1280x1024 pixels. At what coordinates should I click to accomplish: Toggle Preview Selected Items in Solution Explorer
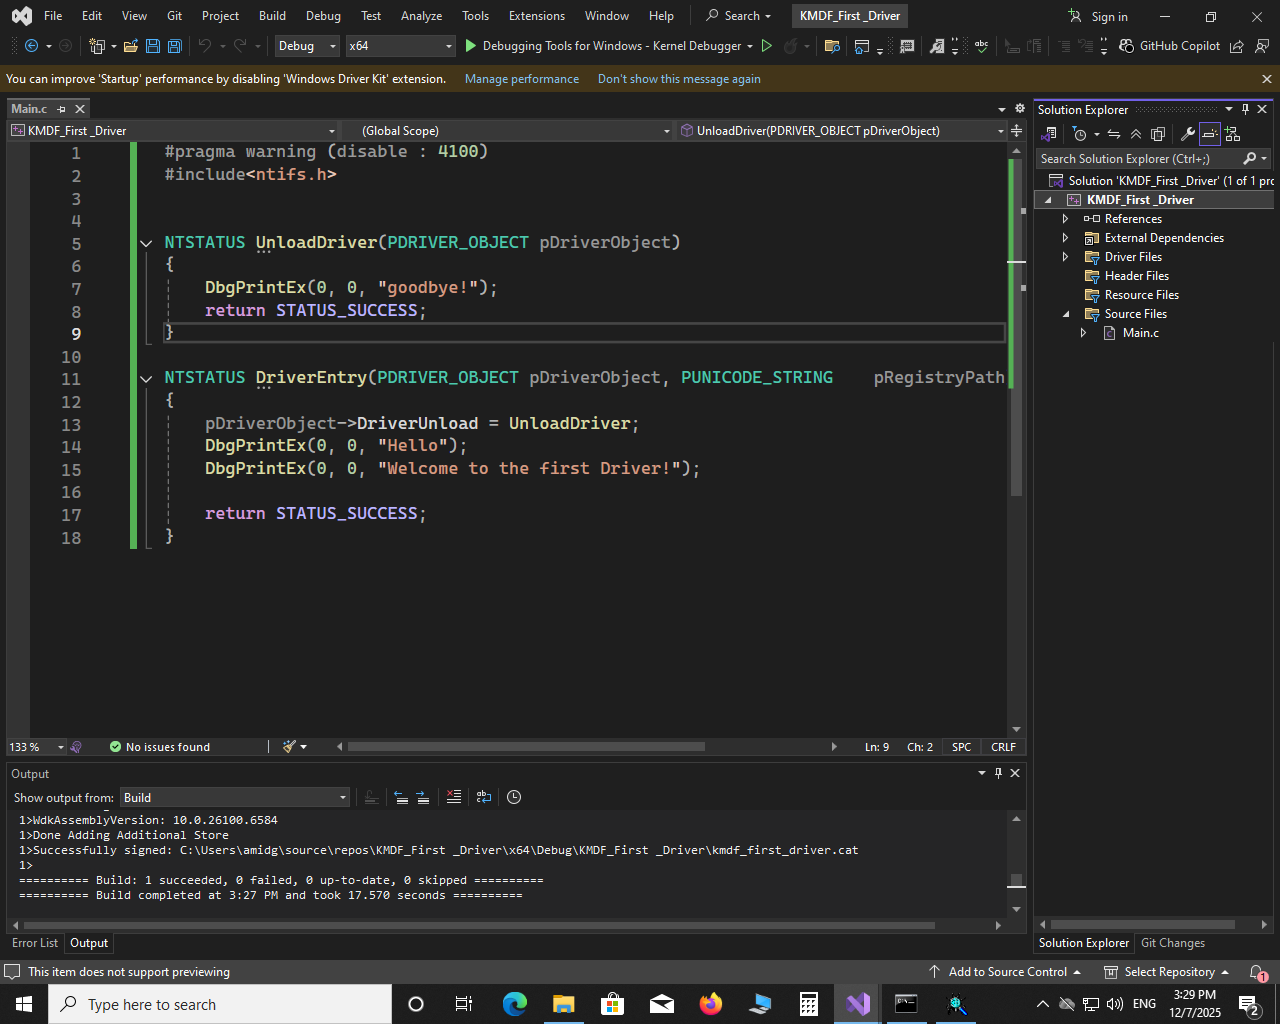click(x=1210, y=134)
